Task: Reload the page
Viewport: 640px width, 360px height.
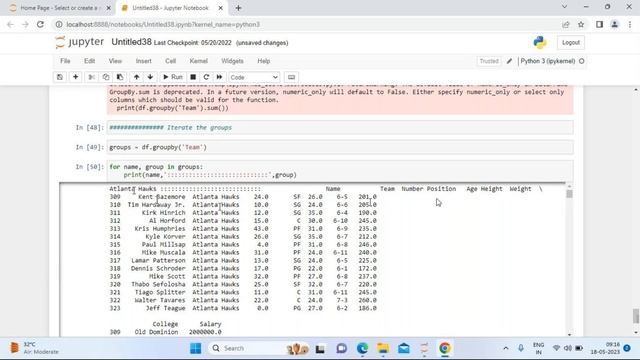Action: 40,24
